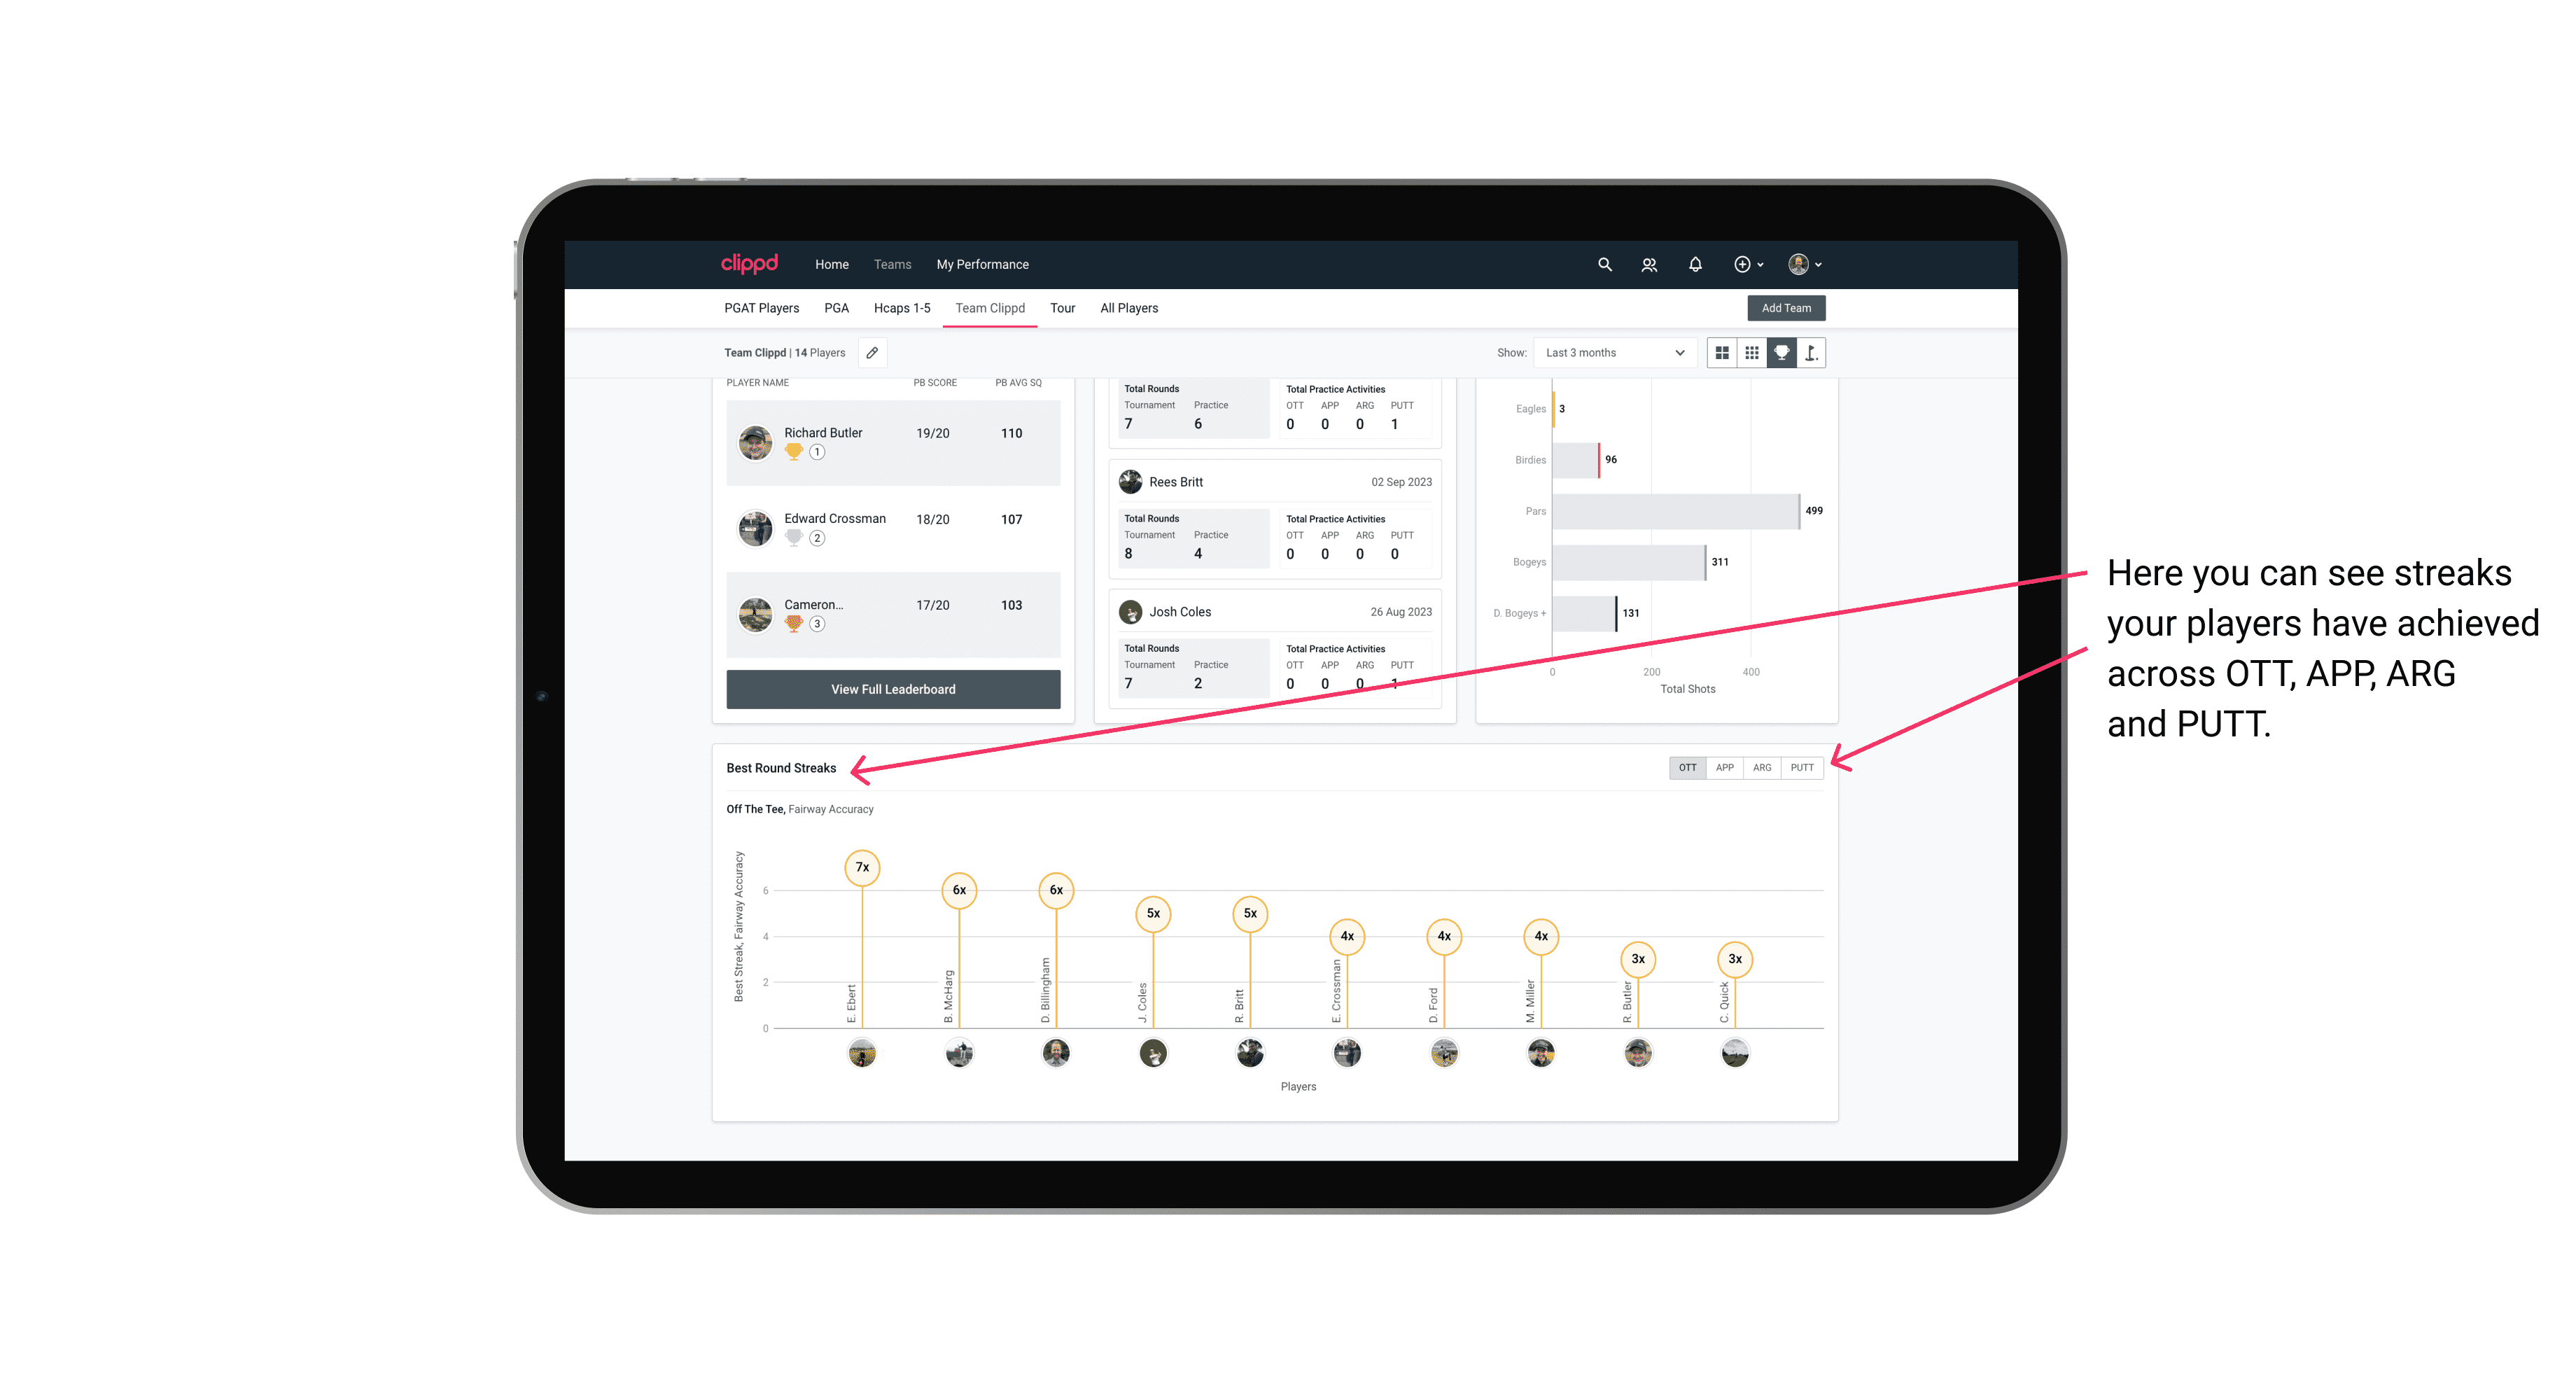This screenshot has width=2576, height=1386.
Task: Click the notification bell icon
Action: click(1694, 265)
